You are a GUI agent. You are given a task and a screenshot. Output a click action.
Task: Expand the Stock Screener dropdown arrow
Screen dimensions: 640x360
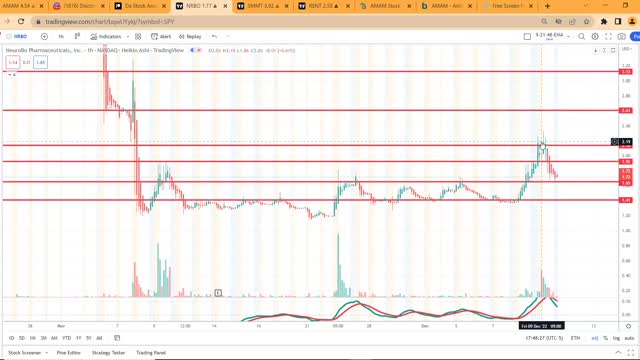click(x=47, y=353)
